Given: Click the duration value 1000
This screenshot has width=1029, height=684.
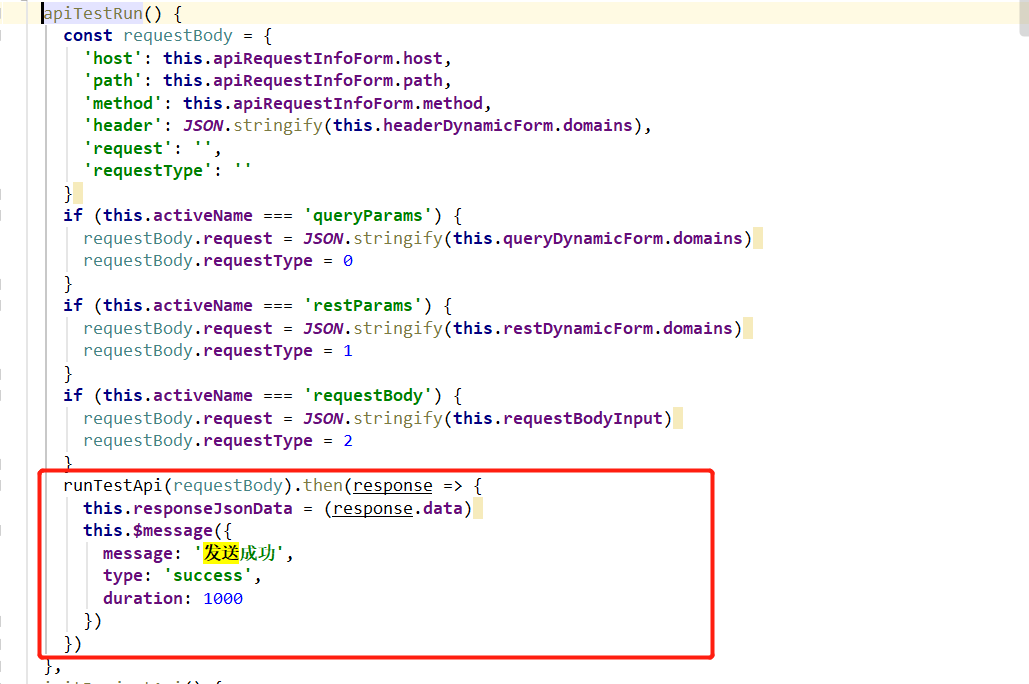Looking at the screenshot, I should (x=222, y=598).
